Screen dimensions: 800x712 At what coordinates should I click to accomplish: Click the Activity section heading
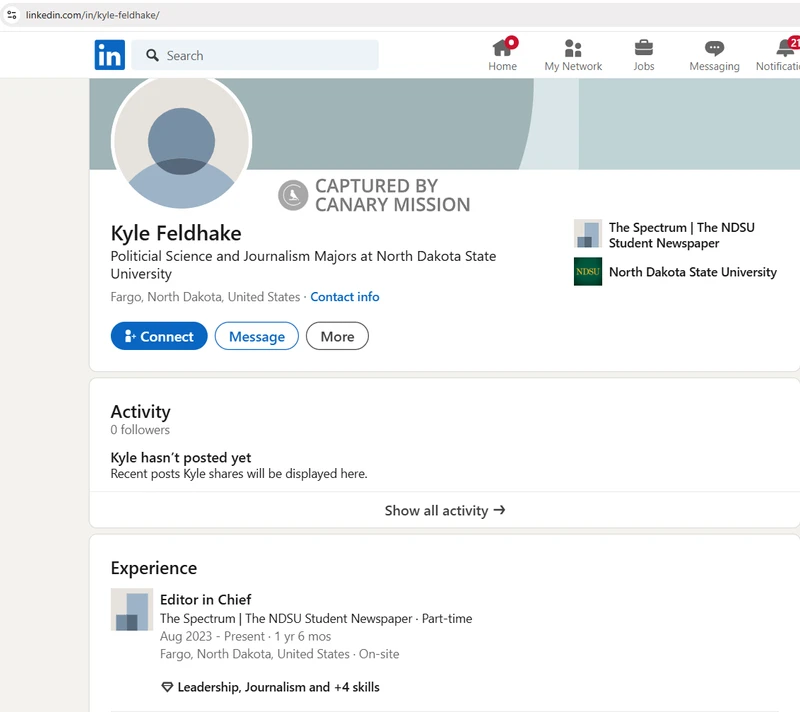pos(140,412)
